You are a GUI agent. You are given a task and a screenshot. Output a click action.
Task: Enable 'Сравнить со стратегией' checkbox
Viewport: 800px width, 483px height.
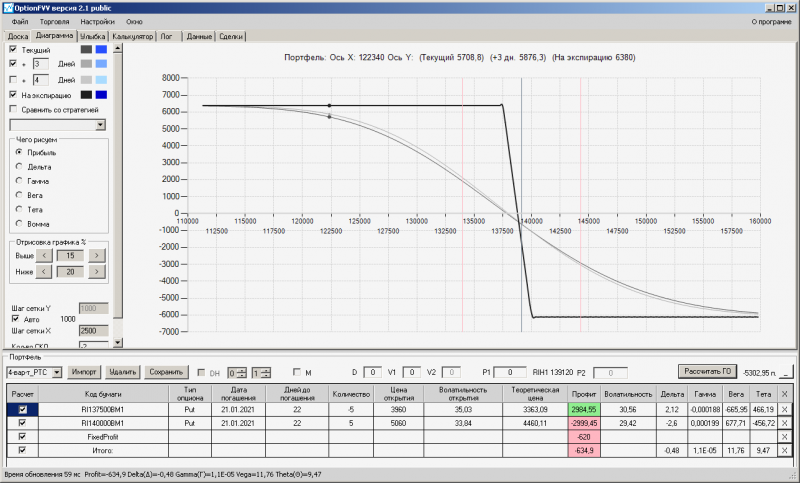tap(13, 109)
